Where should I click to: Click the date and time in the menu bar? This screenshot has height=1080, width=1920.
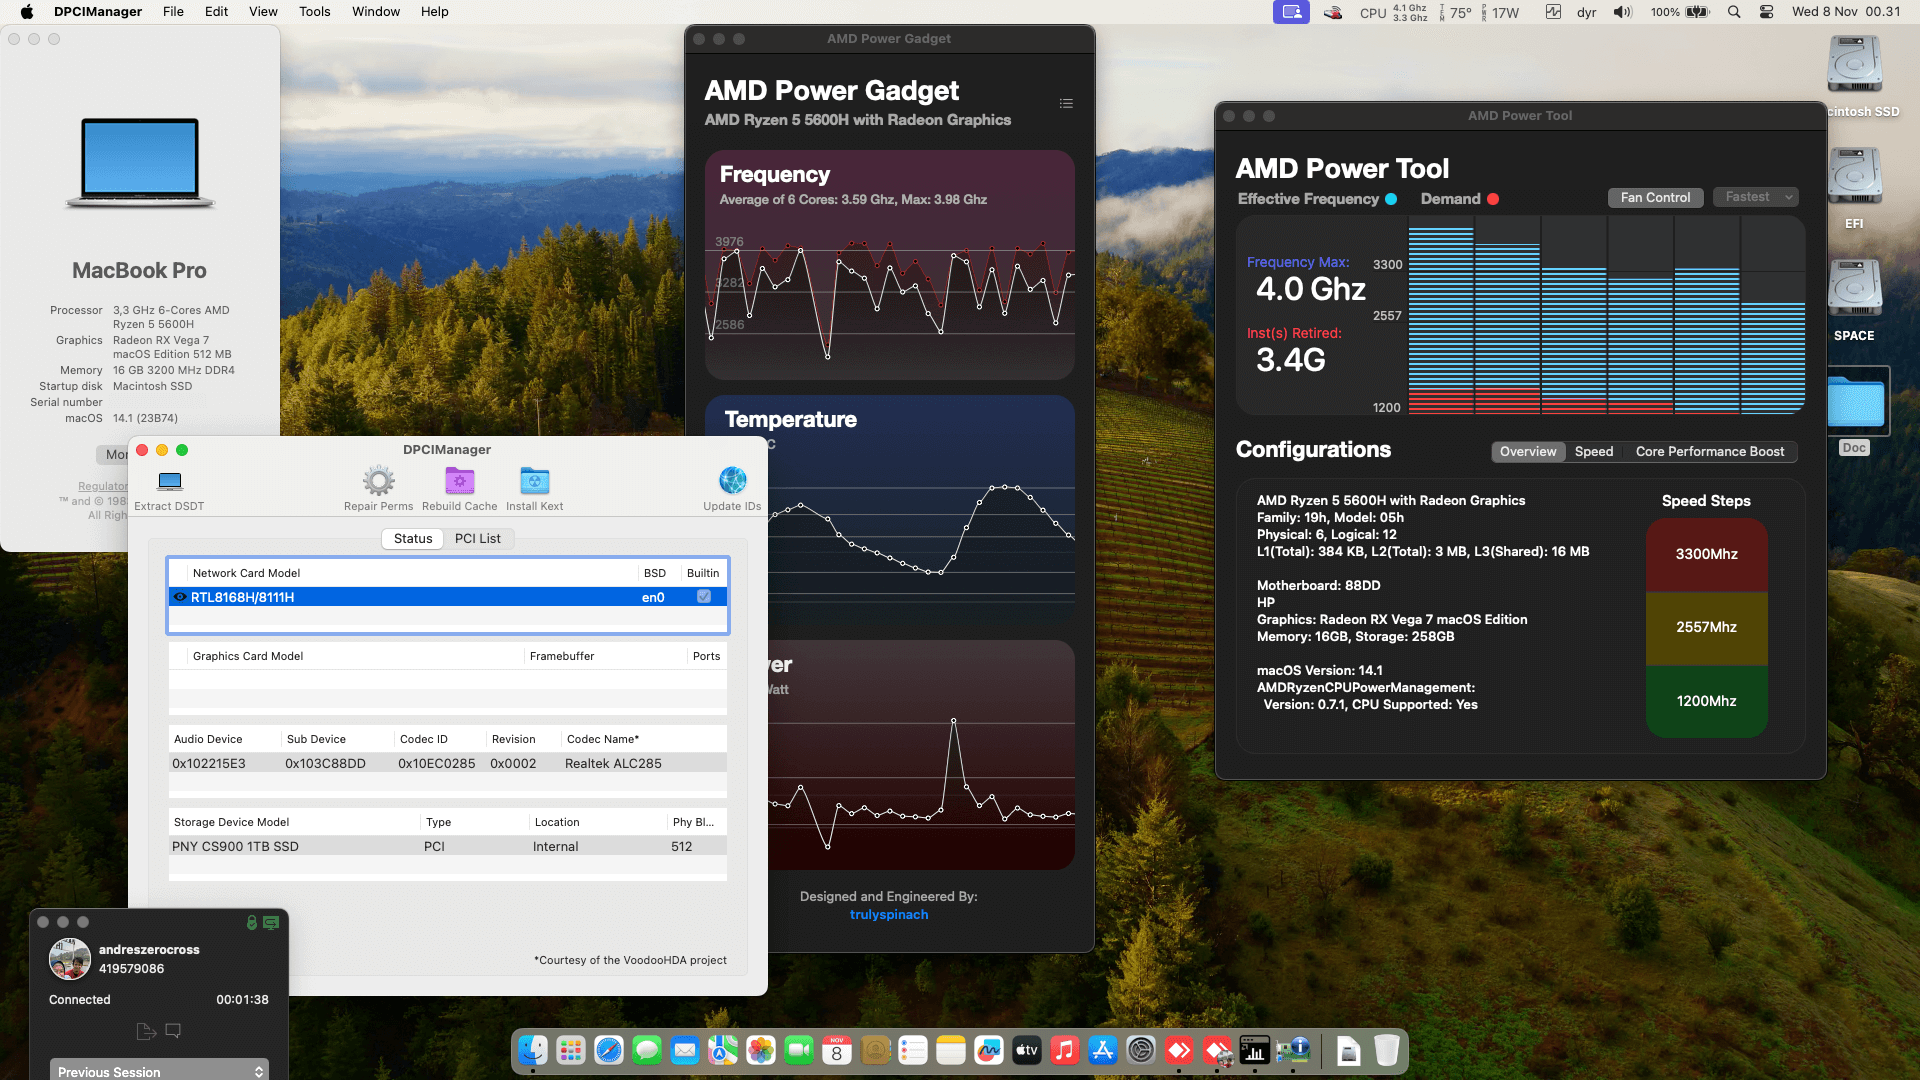pyautogui.click(x=1846, y=12)
